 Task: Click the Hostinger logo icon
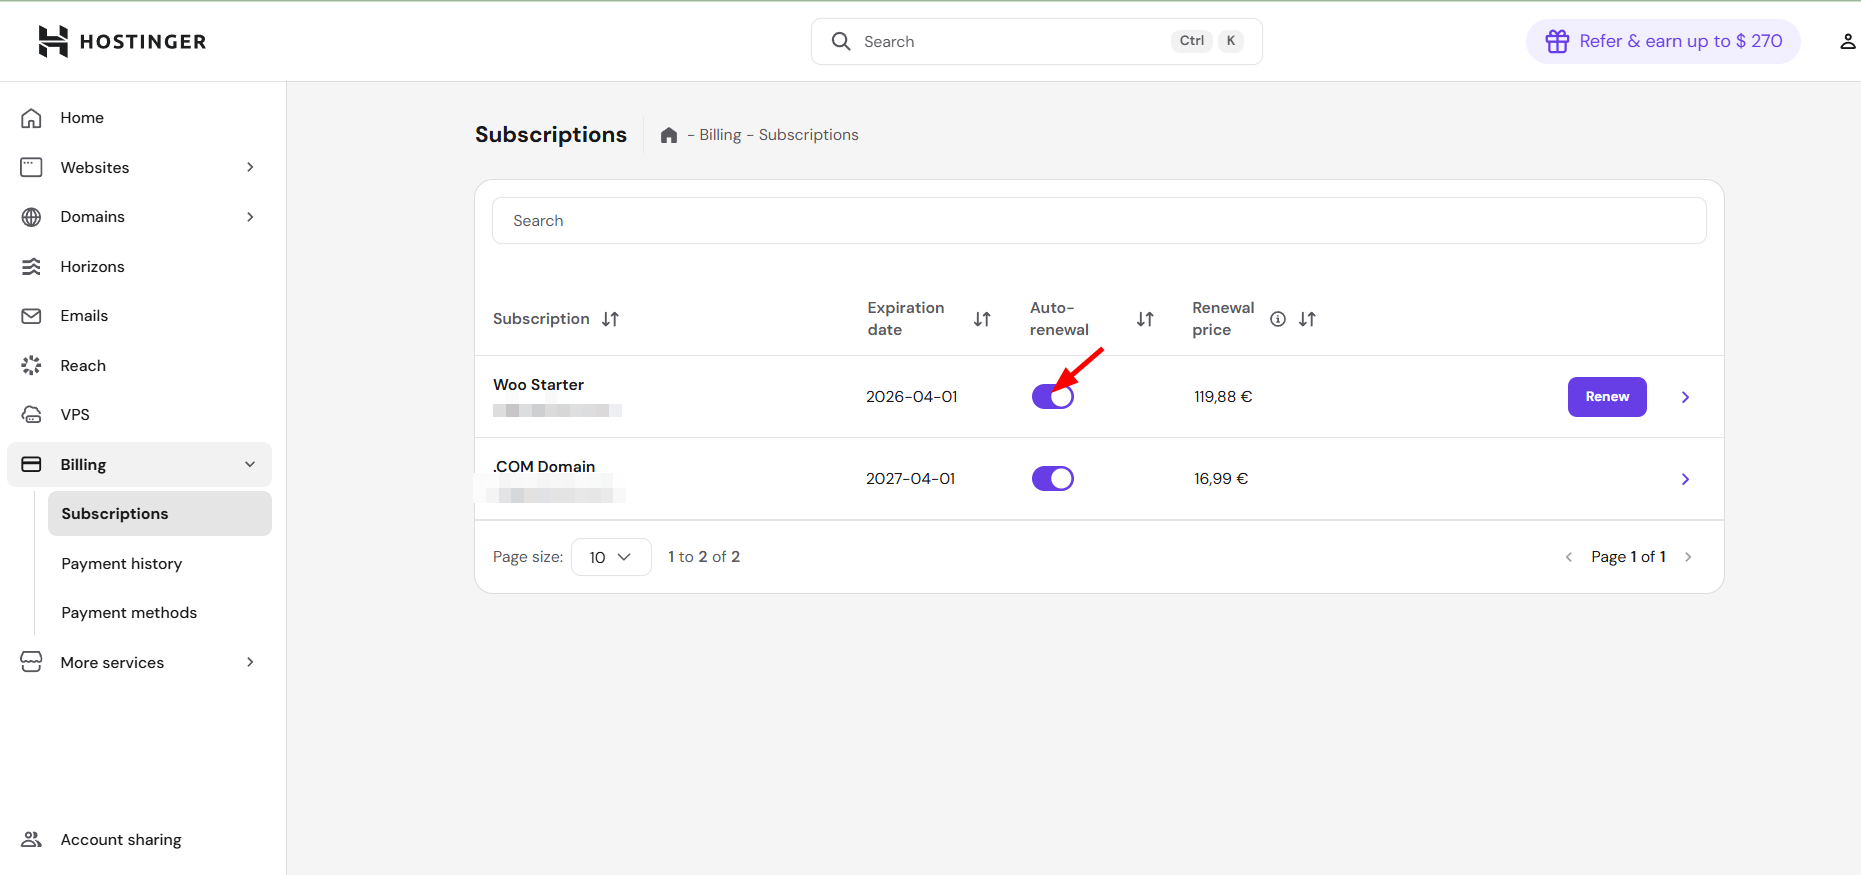(53, 41)
